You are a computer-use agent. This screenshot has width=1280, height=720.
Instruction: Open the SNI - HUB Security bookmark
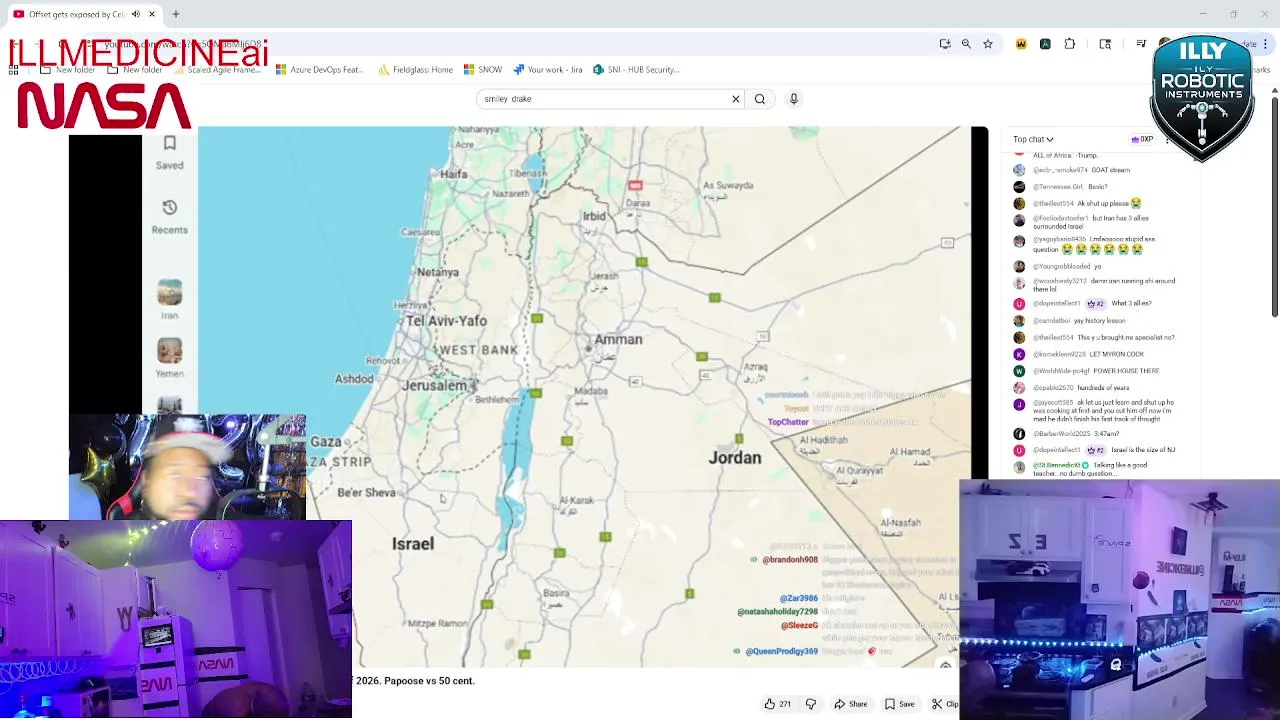pos(636,70)
